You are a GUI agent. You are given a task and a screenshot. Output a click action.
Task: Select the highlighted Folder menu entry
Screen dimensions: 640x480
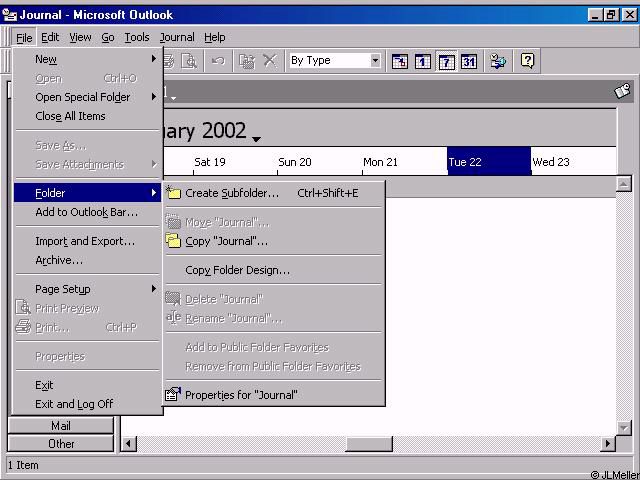coord(87,193)
